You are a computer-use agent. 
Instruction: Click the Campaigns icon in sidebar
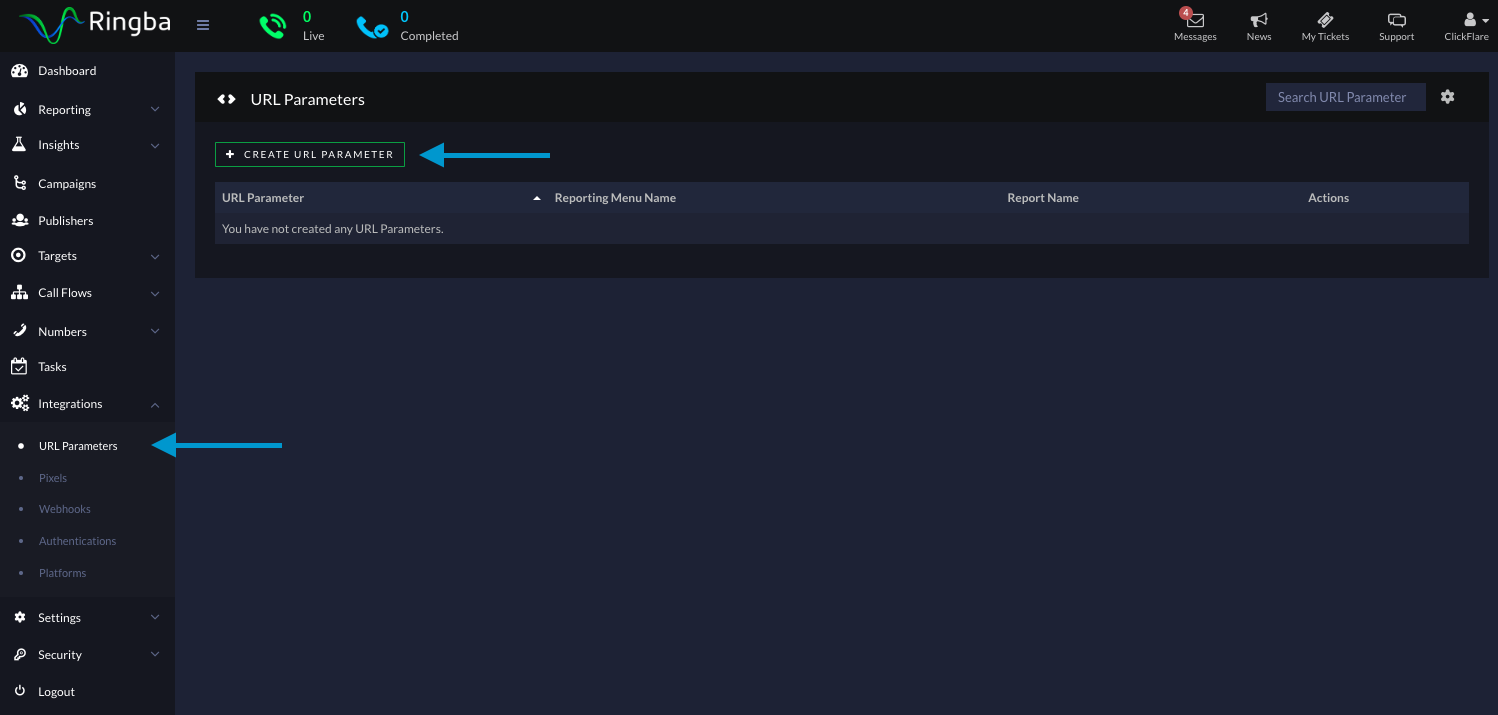tap(19, 183)
